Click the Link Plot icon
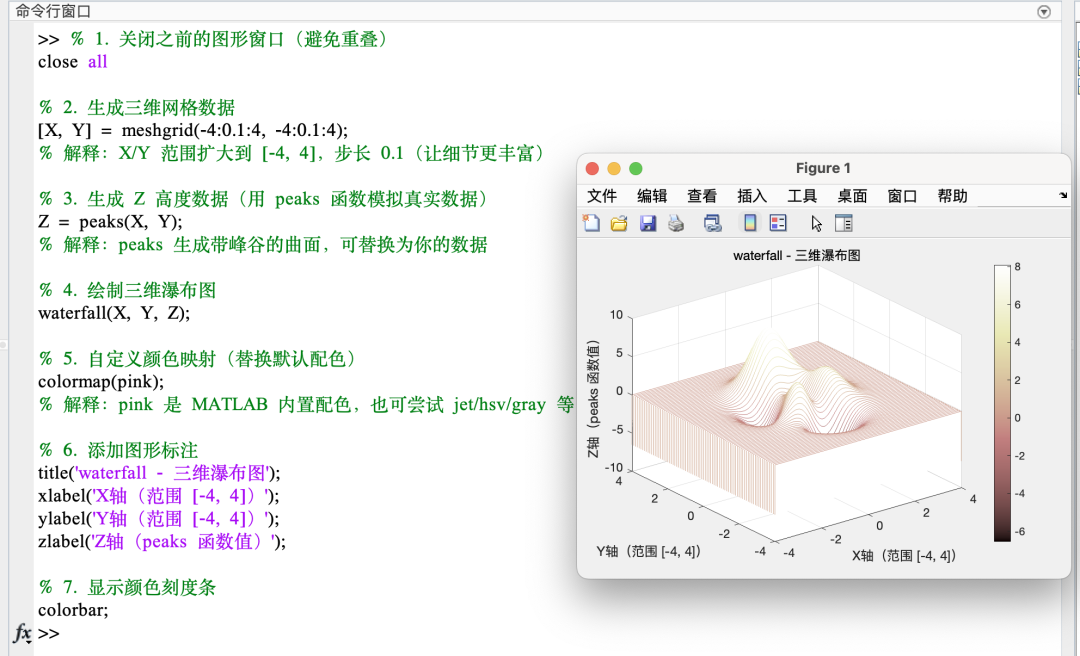Image resolution: width=1080 pixels, height=656 pixels. [712, 223]
